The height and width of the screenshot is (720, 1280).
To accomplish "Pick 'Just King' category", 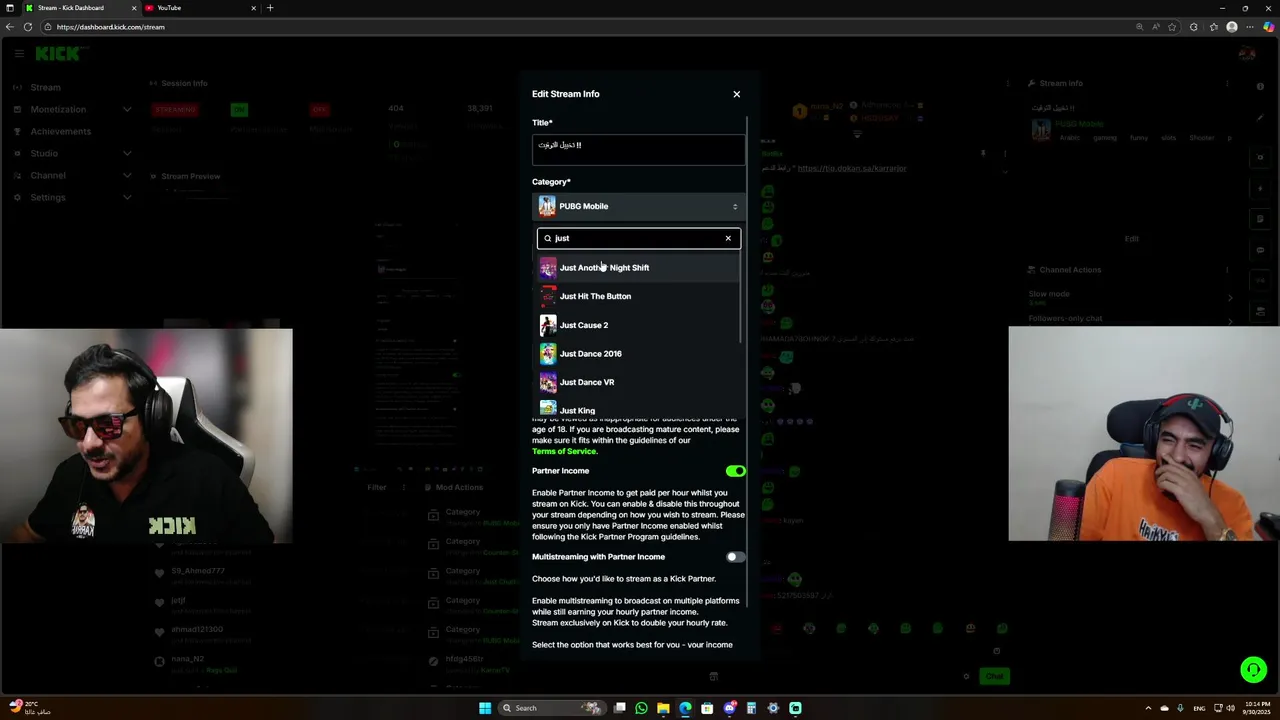I will (x=638, y=409).
